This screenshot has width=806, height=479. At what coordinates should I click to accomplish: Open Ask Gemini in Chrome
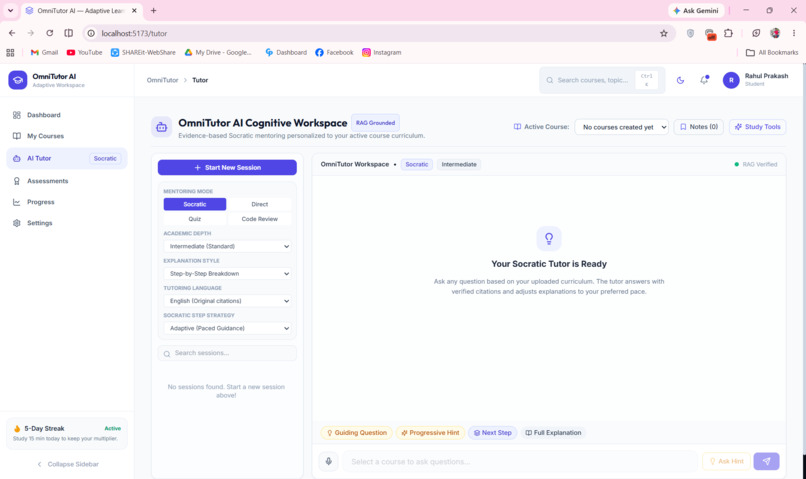[x=696, y=10]
